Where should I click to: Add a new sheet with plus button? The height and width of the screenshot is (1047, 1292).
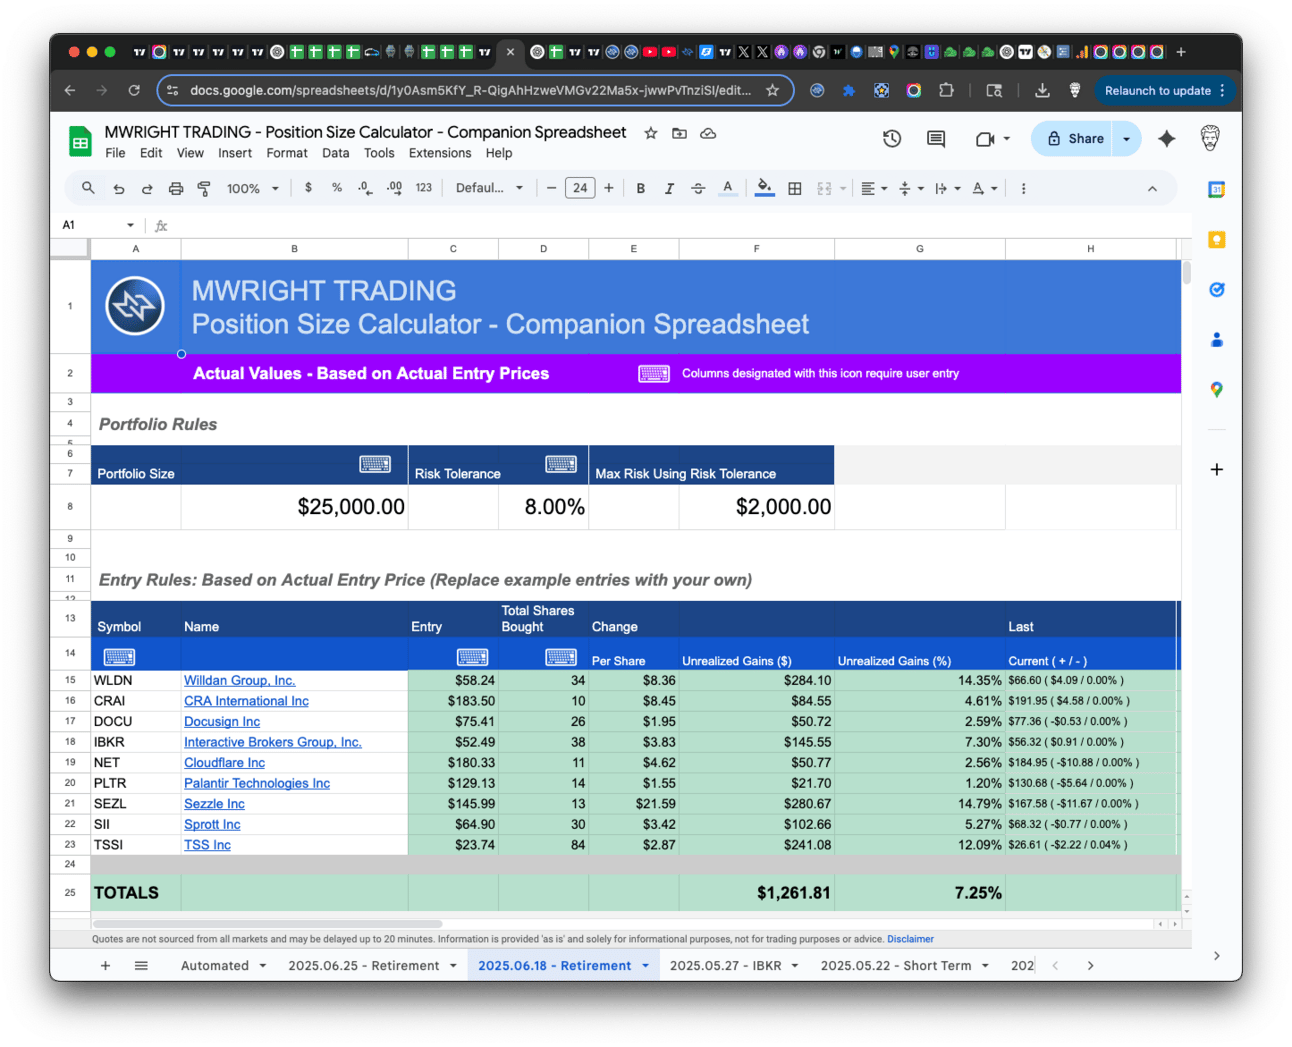tap(105, 965)
